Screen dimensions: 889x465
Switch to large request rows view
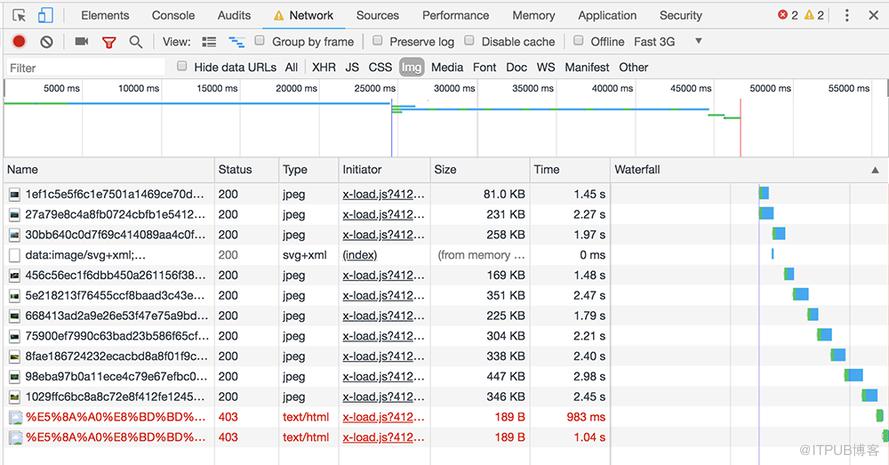point(209,41)
